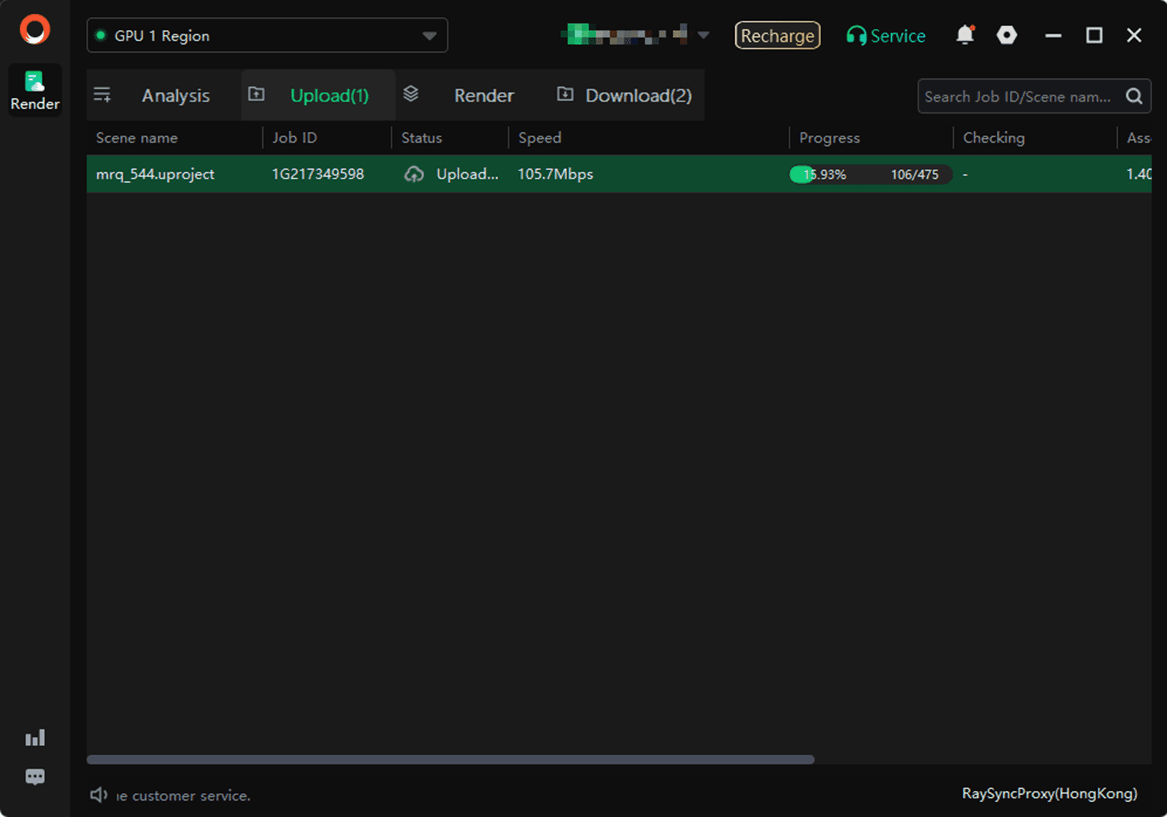1167x817 pixels.
Task: Open the chat feedback icon
Action: (35, 777)
